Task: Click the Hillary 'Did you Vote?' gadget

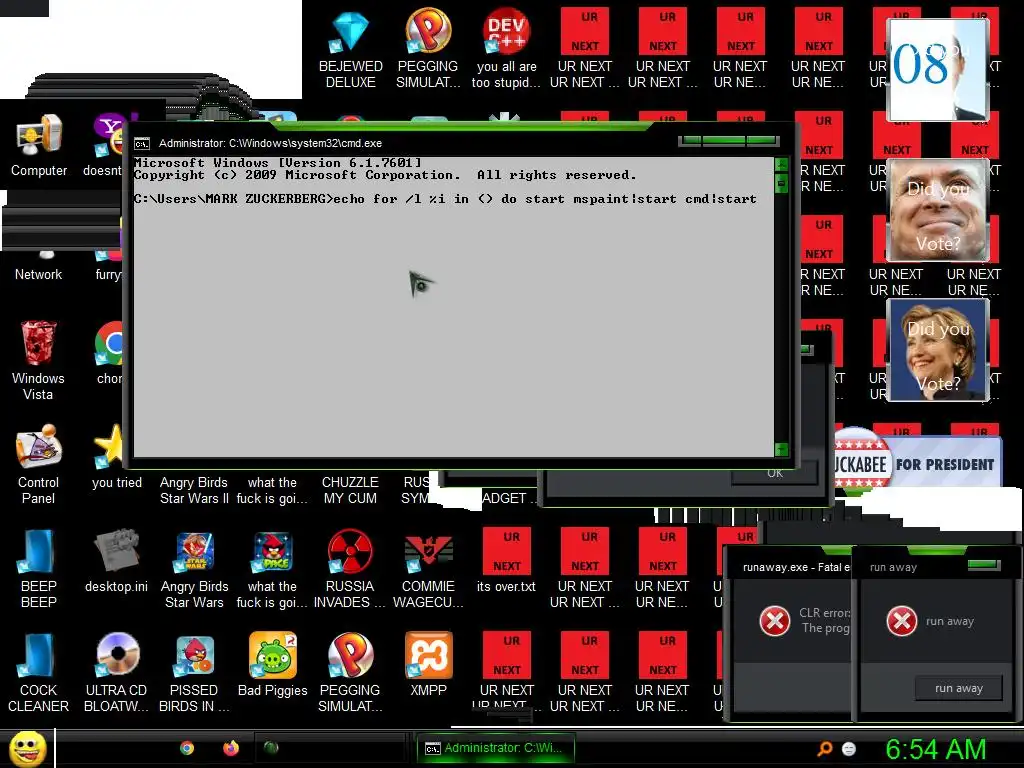Action: pos(937,349)
